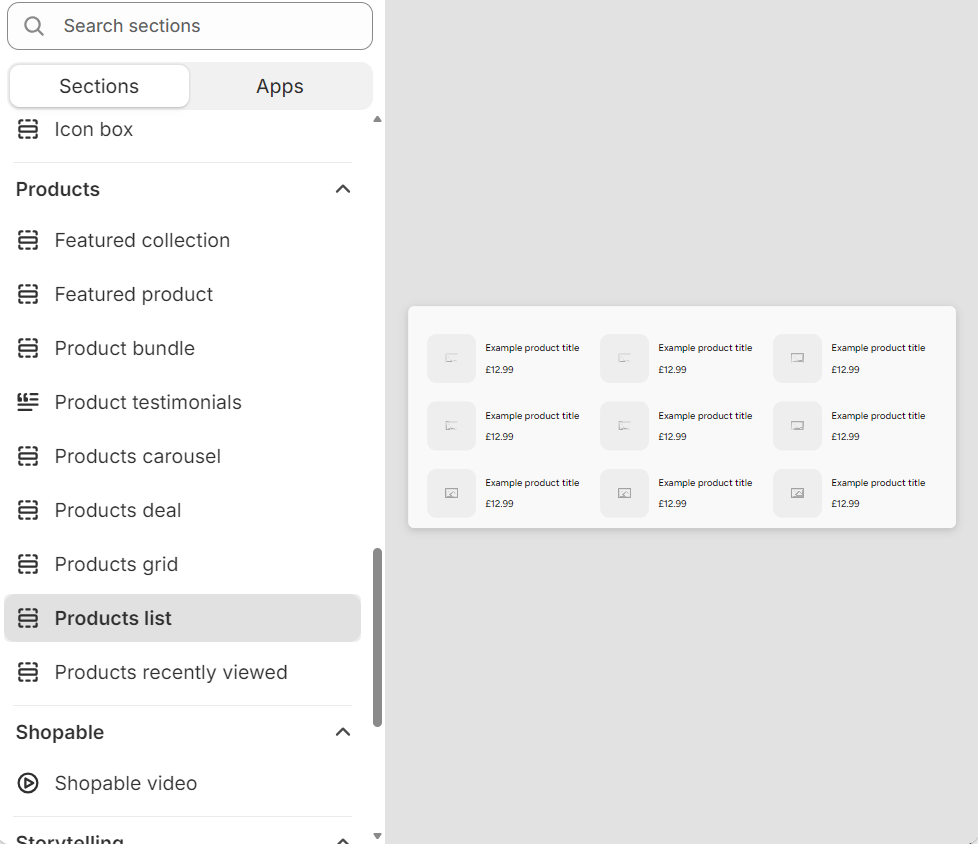The height and width of the screenshot is (844, 978).
Task: Click the search magnifier icon
Action: click(x=33, y=26)
